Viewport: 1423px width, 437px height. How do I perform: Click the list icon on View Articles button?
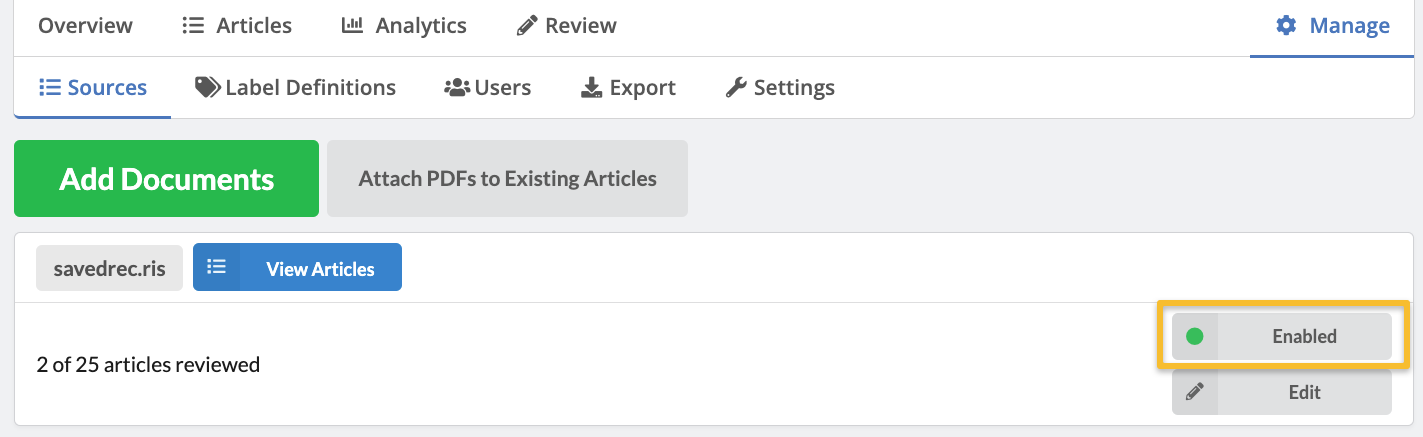[217, 267]
